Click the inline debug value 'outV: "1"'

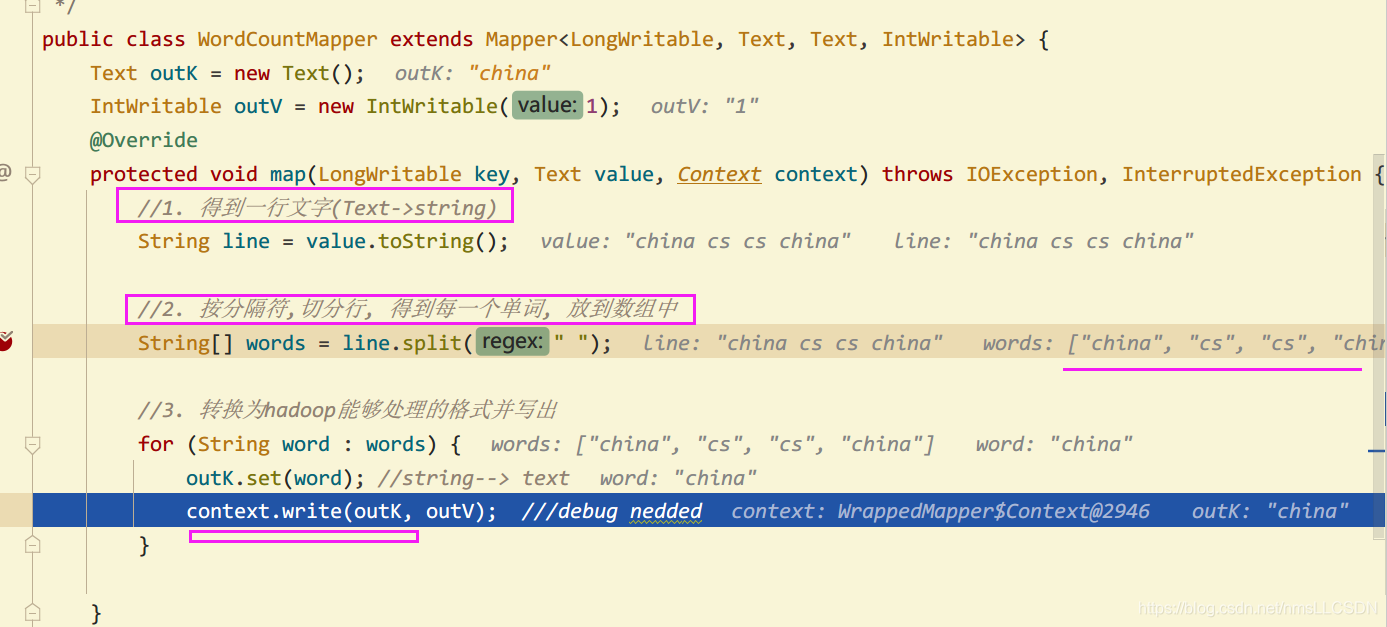(705, 106)
